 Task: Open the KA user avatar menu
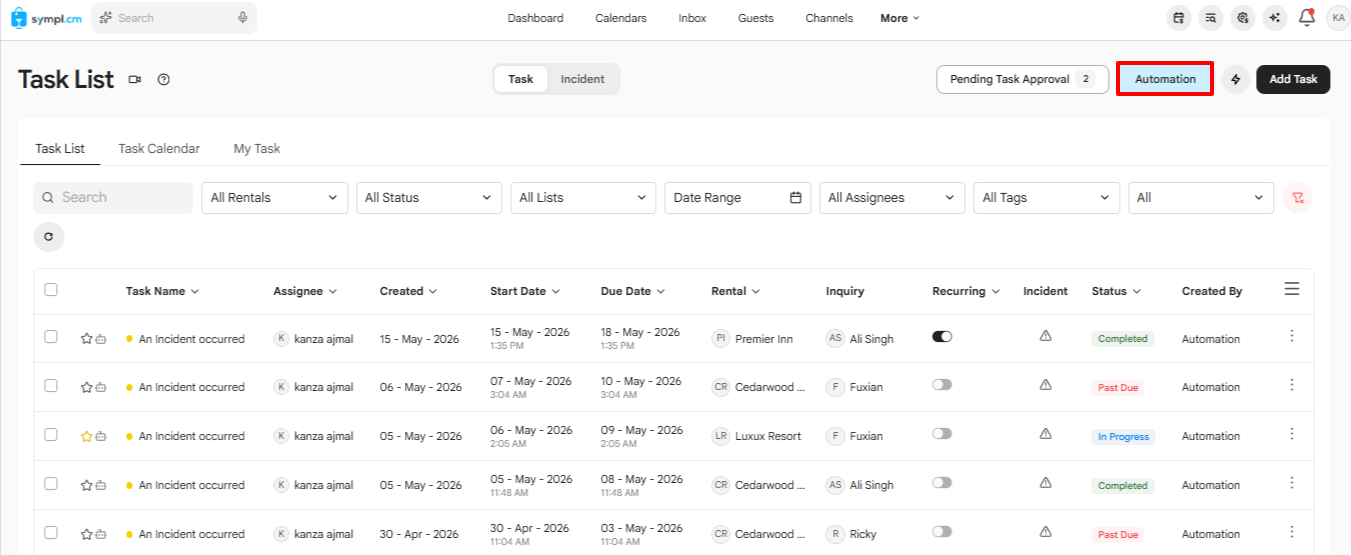(x=1338, y=18)
